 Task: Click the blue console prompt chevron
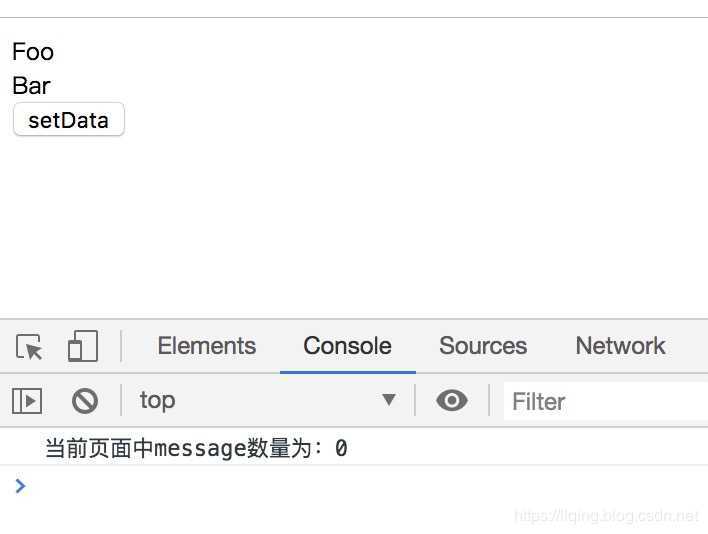[x=20, y=486]
